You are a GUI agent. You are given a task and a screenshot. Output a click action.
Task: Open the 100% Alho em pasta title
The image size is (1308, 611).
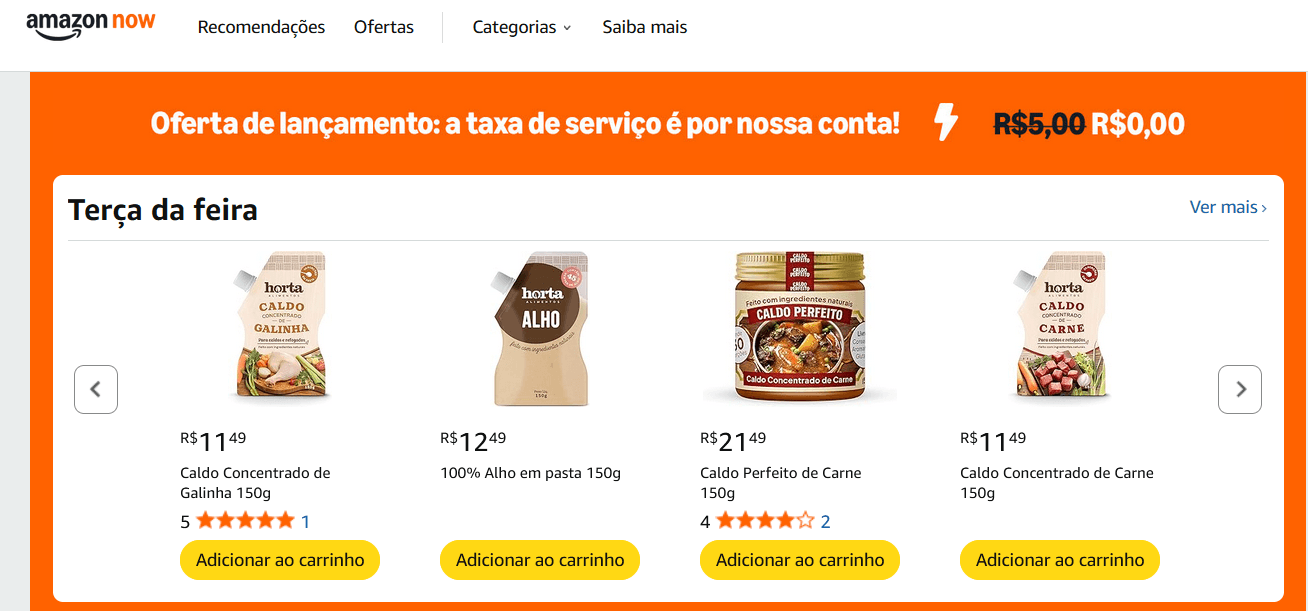click(x=531, y=473)
